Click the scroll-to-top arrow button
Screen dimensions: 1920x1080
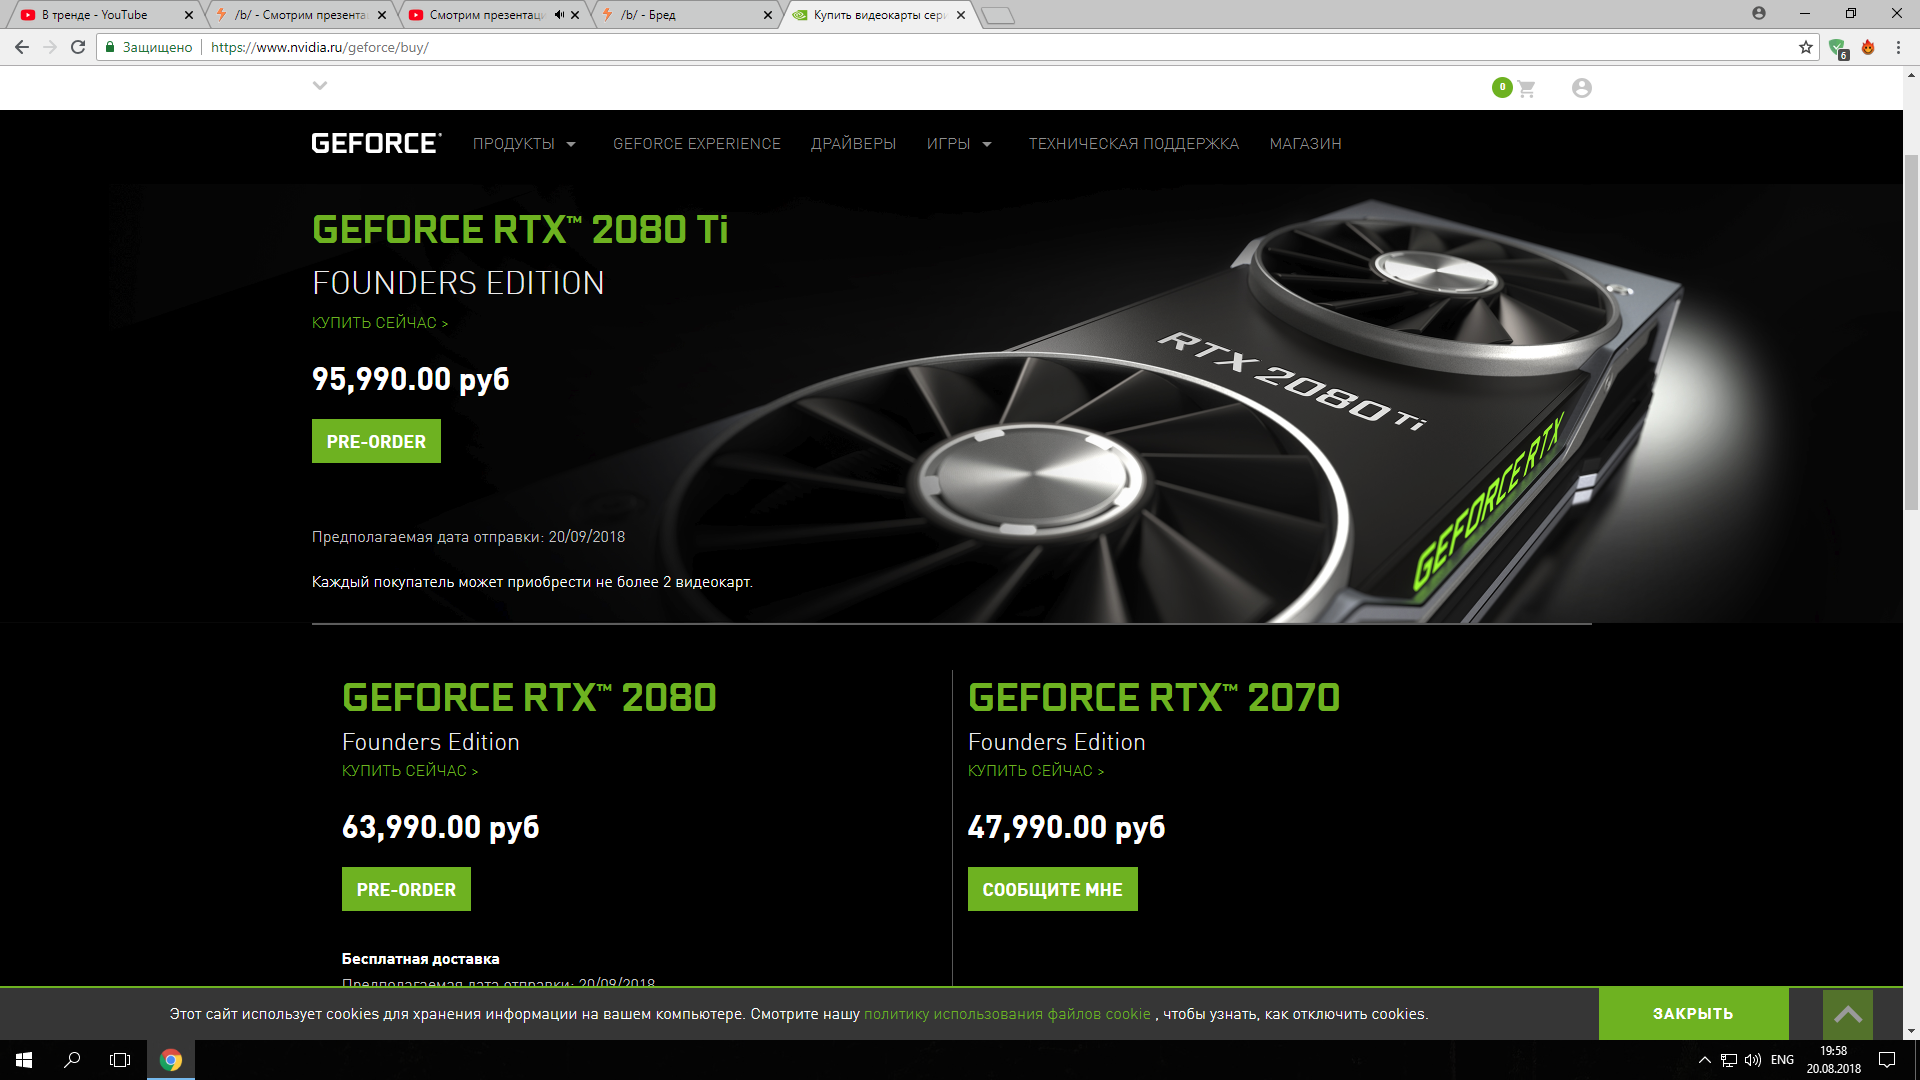pyautogui.click(x=1848, y=1015)
